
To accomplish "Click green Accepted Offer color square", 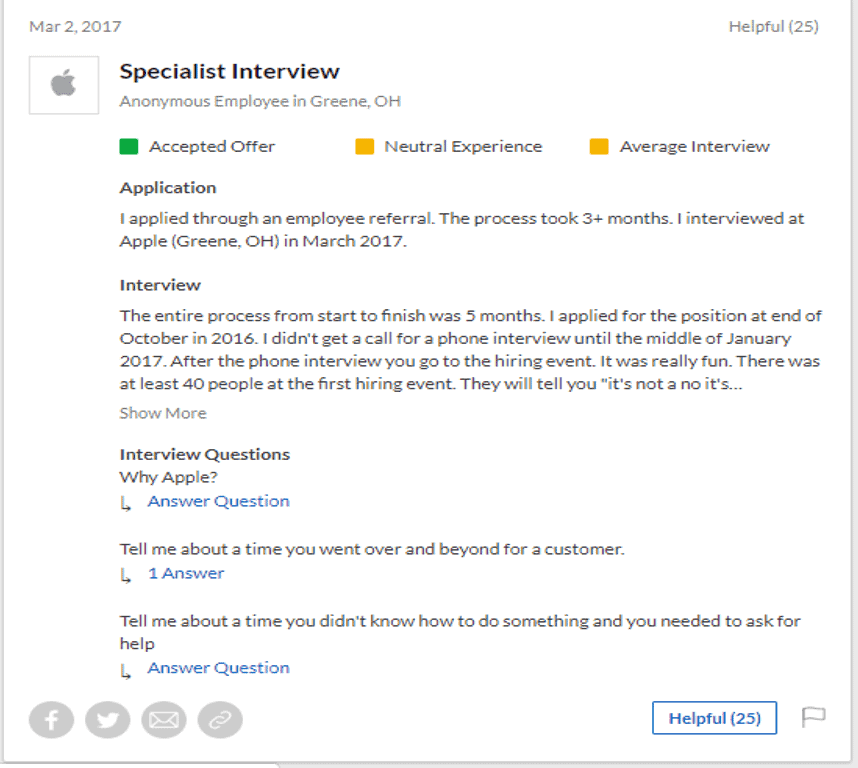I will (129, 147).
